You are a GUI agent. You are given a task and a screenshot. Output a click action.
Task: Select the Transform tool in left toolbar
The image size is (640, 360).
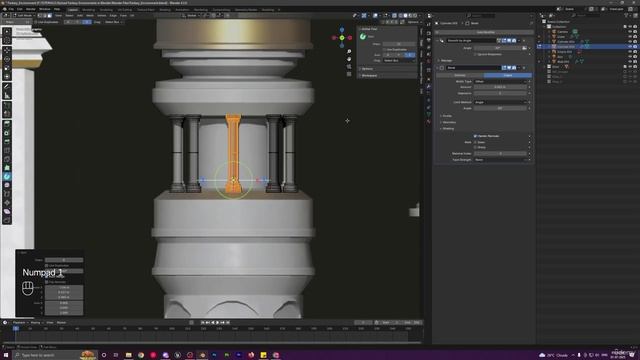coord(7,76)
